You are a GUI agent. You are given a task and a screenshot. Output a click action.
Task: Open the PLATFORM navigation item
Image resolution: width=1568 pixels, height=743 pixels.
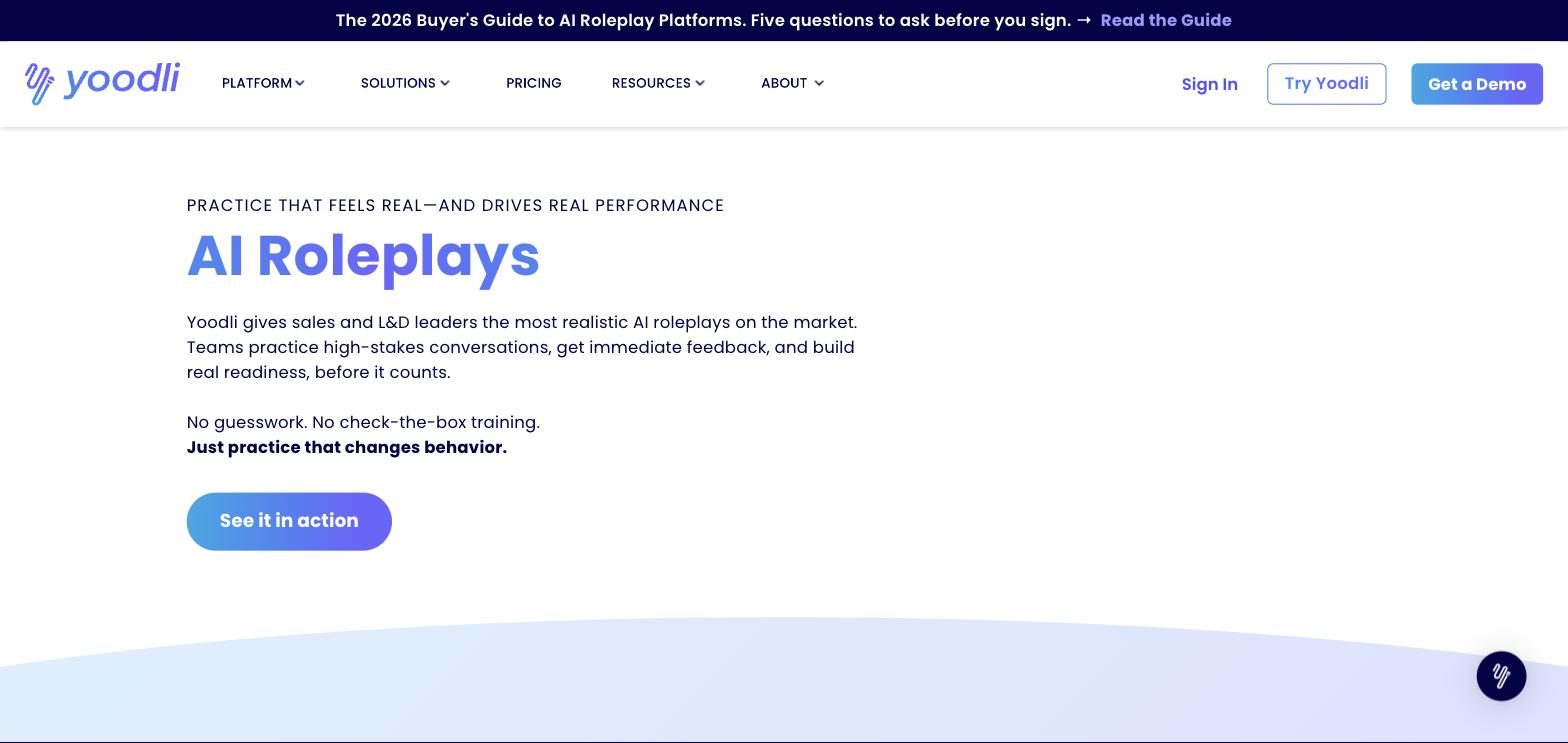257,83
